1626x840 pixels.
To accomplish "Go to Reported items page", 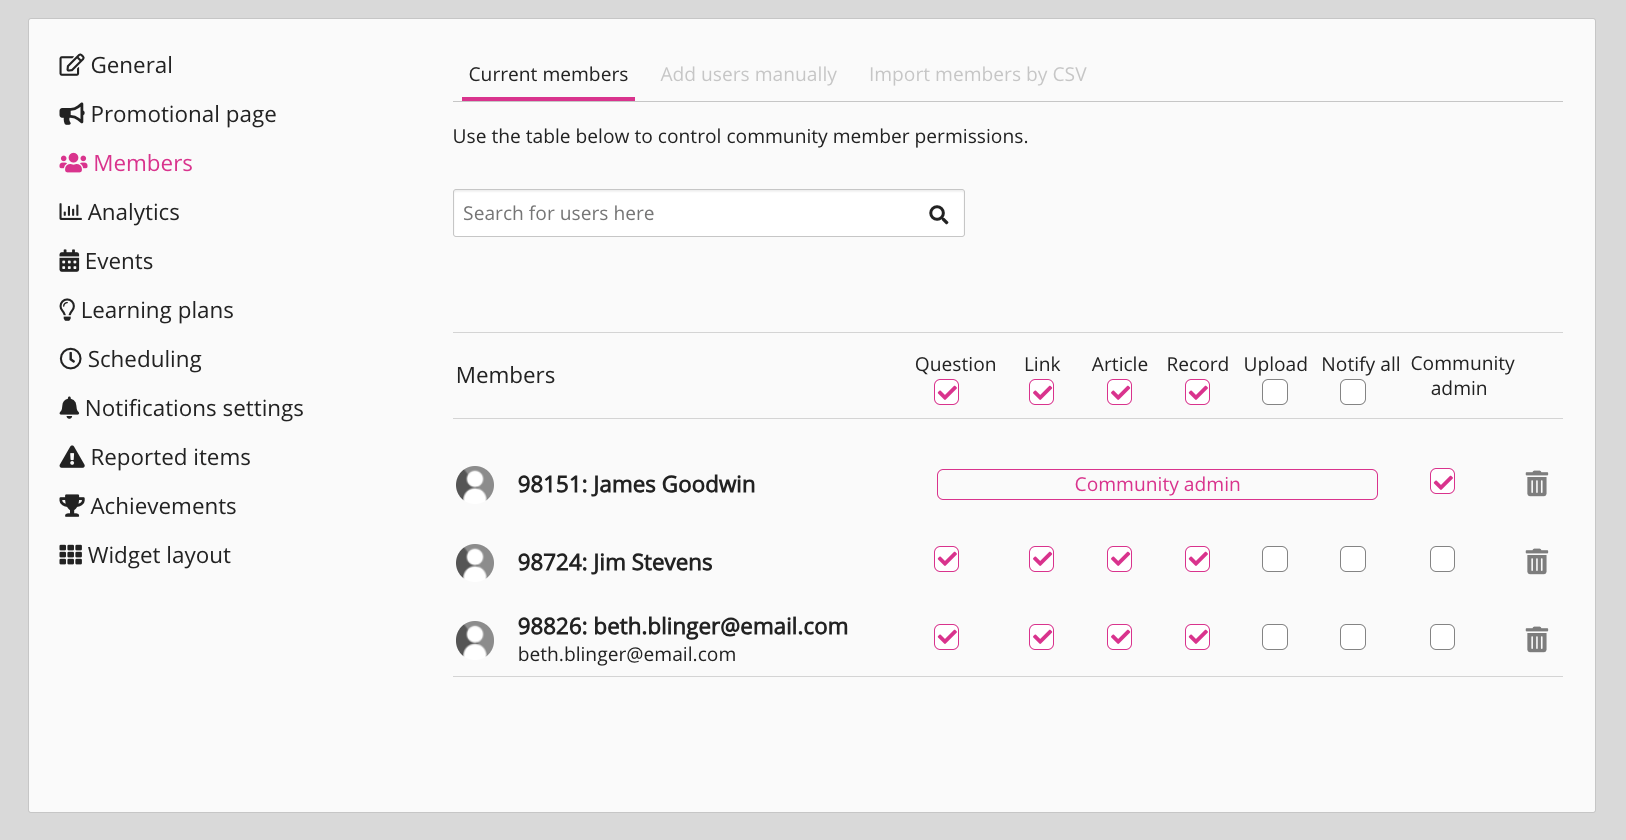I will [170, 457].
